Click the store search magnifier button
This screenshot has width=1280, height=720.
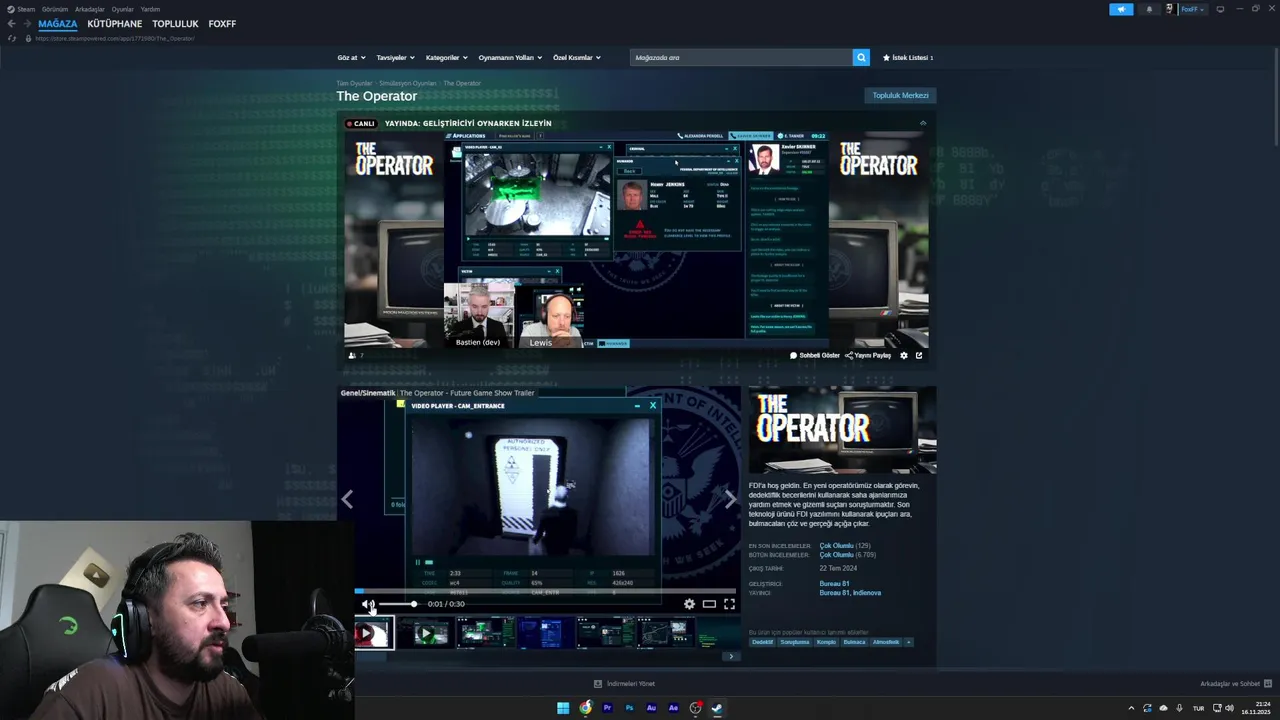[x=861, y=57]
